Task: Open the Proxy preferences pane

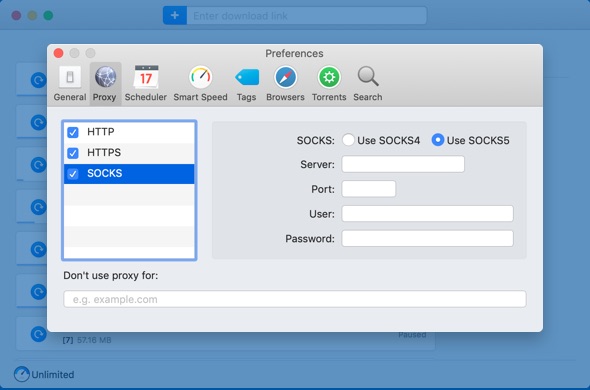Action: point(105,84)
